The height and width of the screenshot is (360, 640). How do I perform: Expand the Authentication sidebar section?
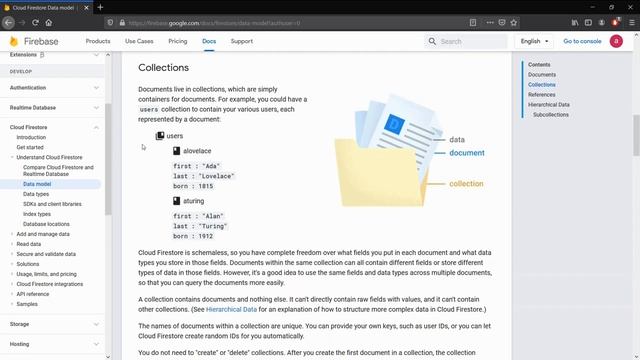coord(96,88)
